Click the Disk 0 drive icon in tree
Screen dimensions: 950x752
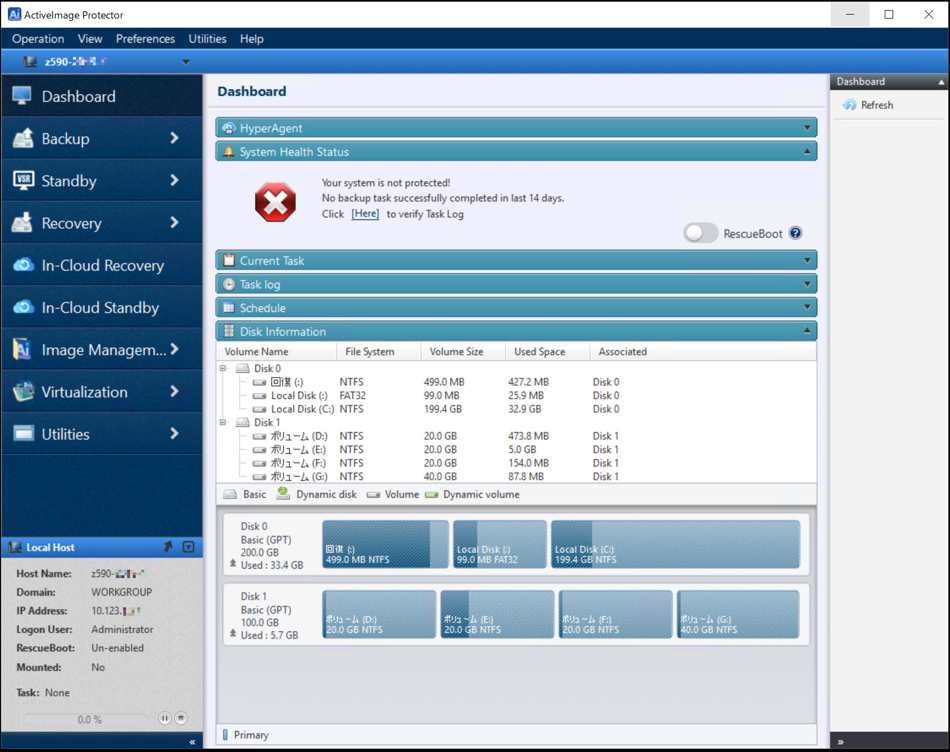[242, 368]
